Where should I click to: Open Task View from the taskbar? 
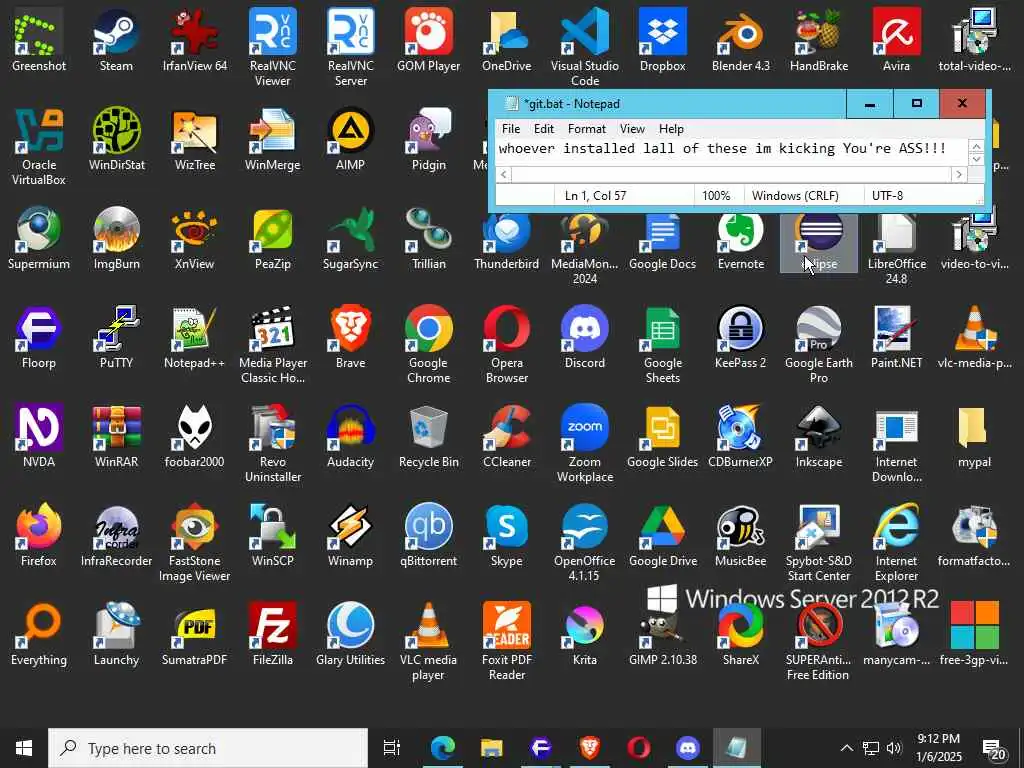(x=392, y=748)
